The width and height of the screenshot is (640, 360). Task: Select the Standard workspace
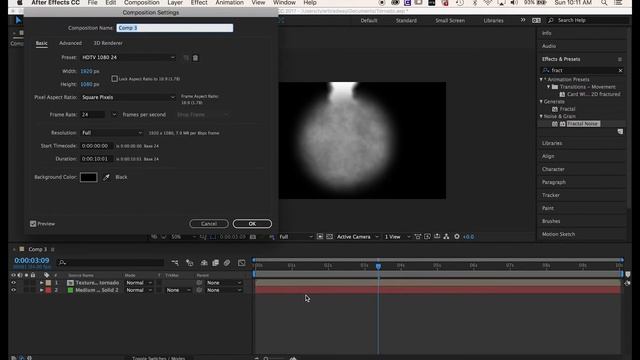[406, 20]
